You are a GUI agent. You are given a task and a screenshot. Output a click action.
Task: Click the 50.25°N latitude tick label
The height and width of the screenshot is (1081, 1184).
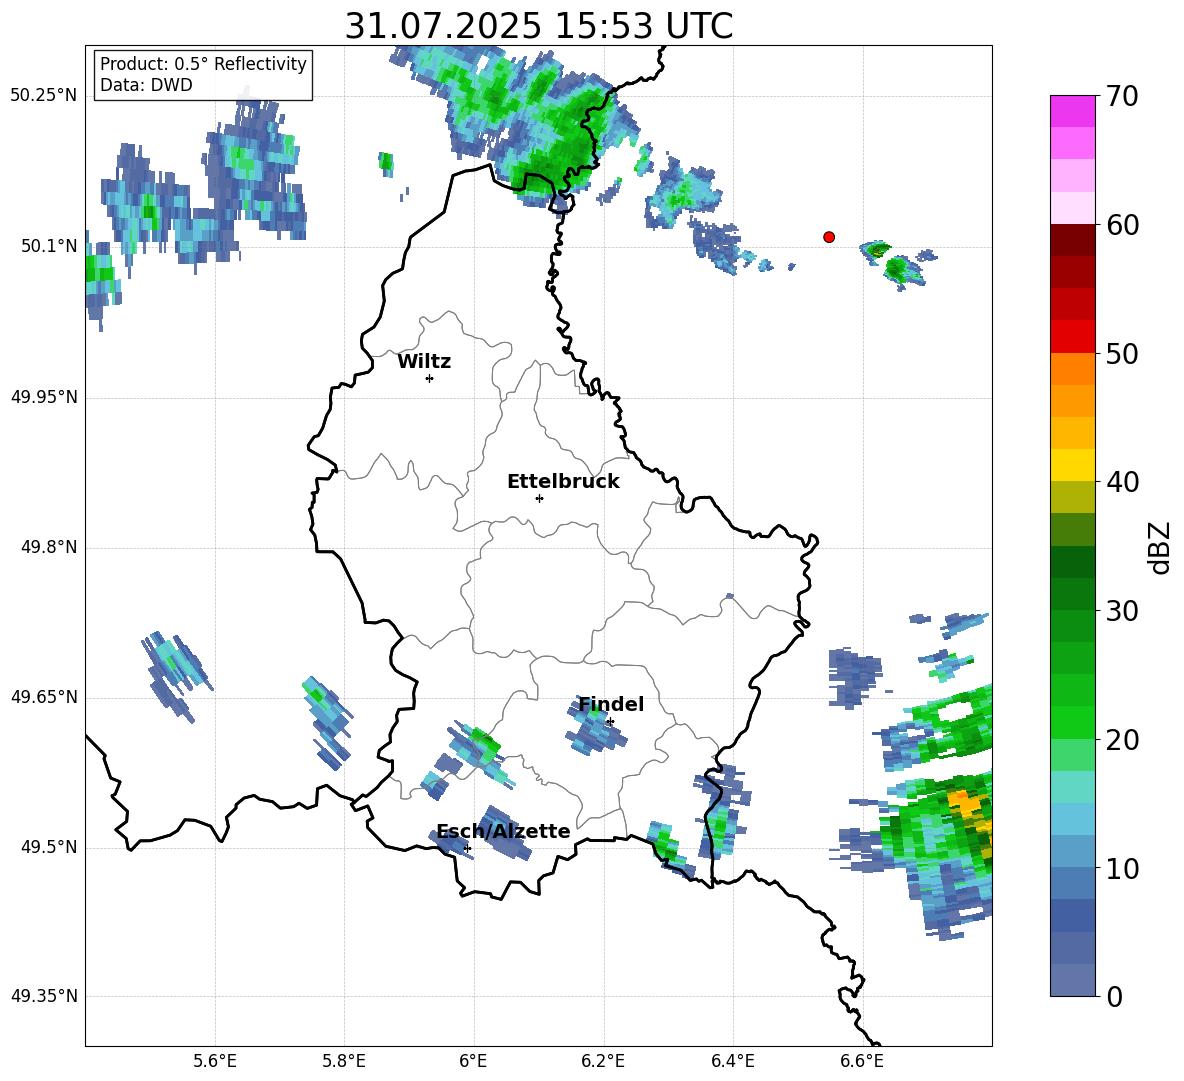click(44, 96)
